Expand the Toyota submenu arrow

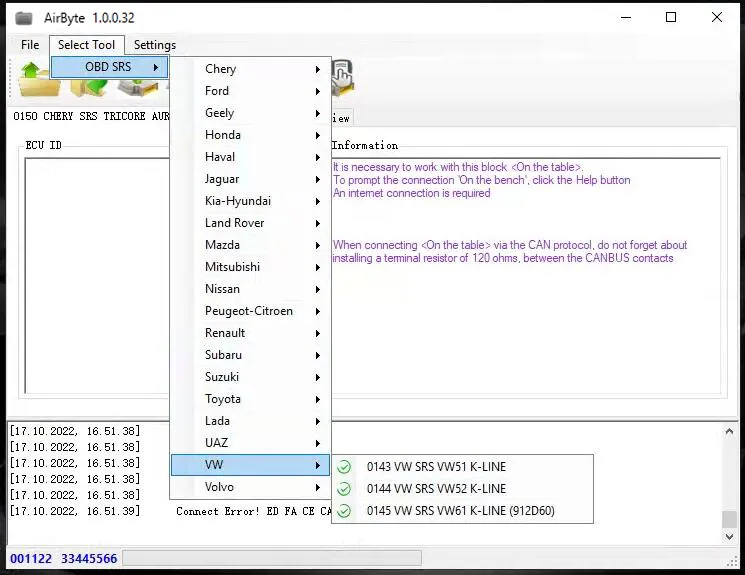coord(318,399)
